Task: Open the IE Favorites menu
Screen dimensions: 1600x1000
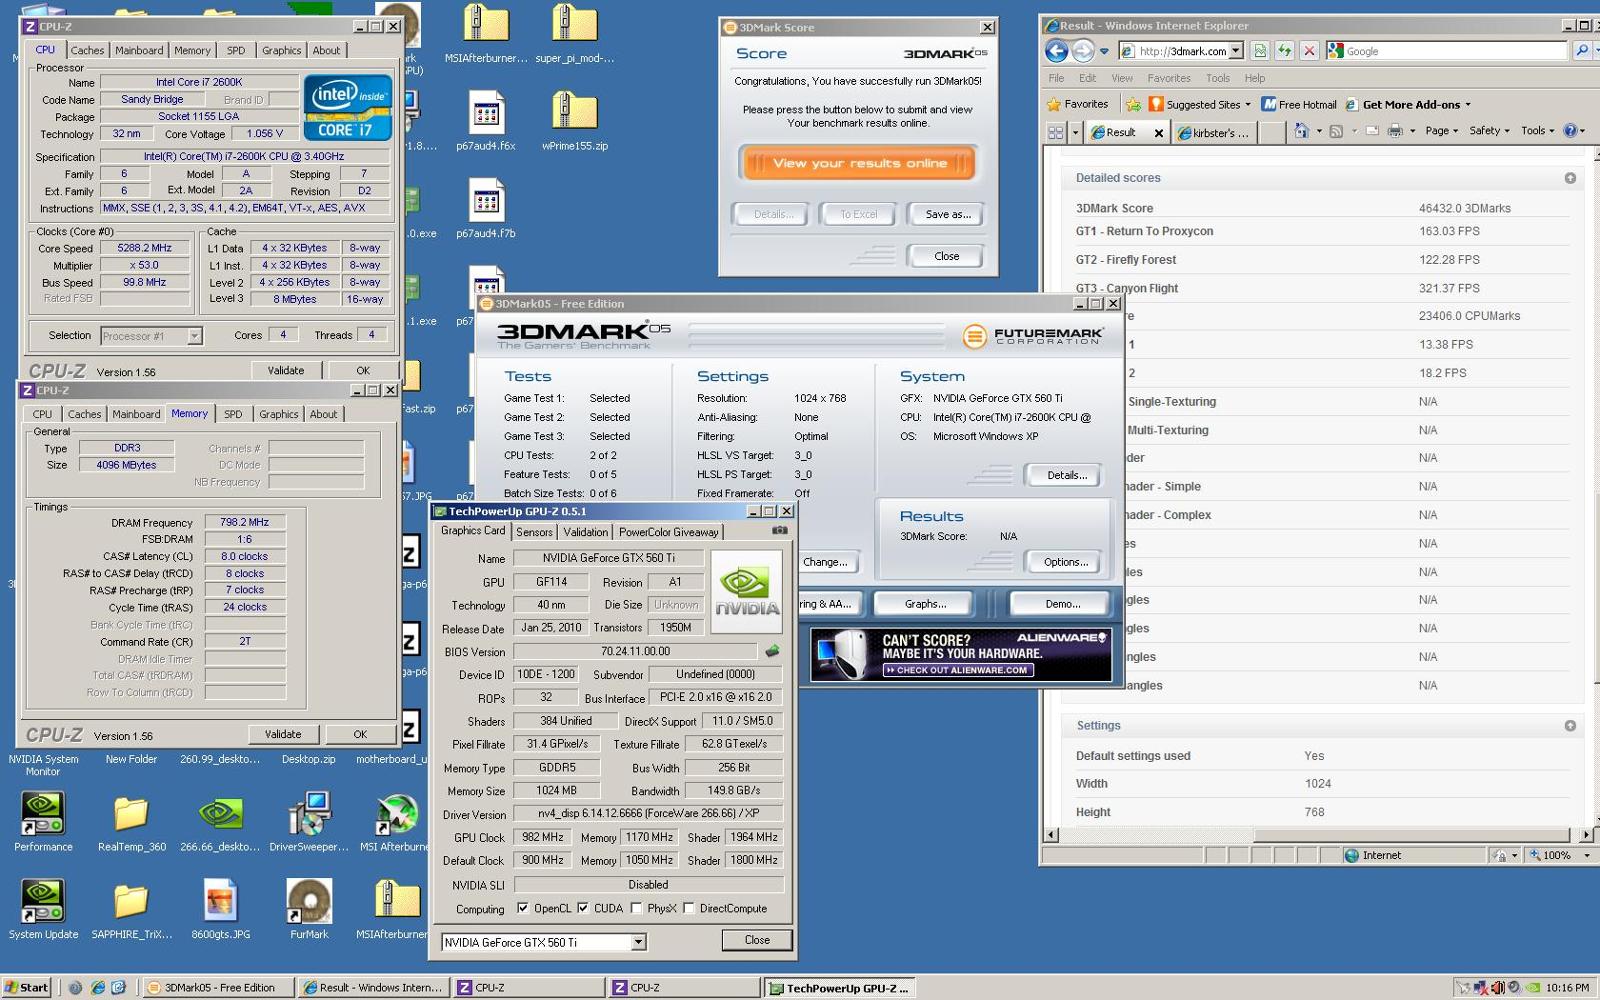Action: (x=1169, y=78)
